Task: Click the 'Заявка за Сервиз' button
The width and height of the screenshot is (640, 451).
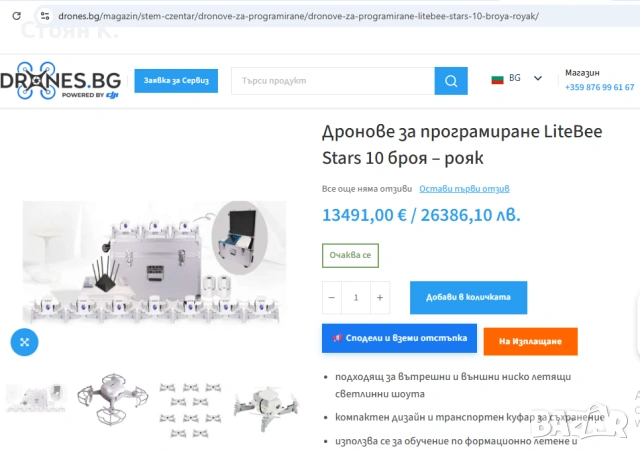Action: coord(176,81)
